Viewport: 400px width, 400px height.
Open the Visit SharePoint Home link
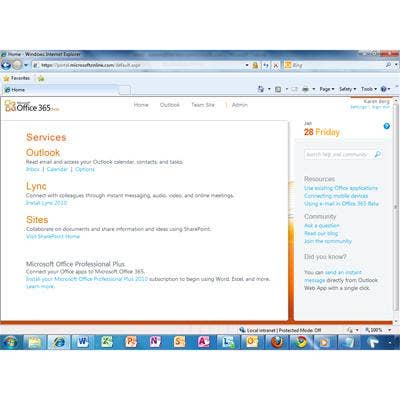click(x=53, y=236)
